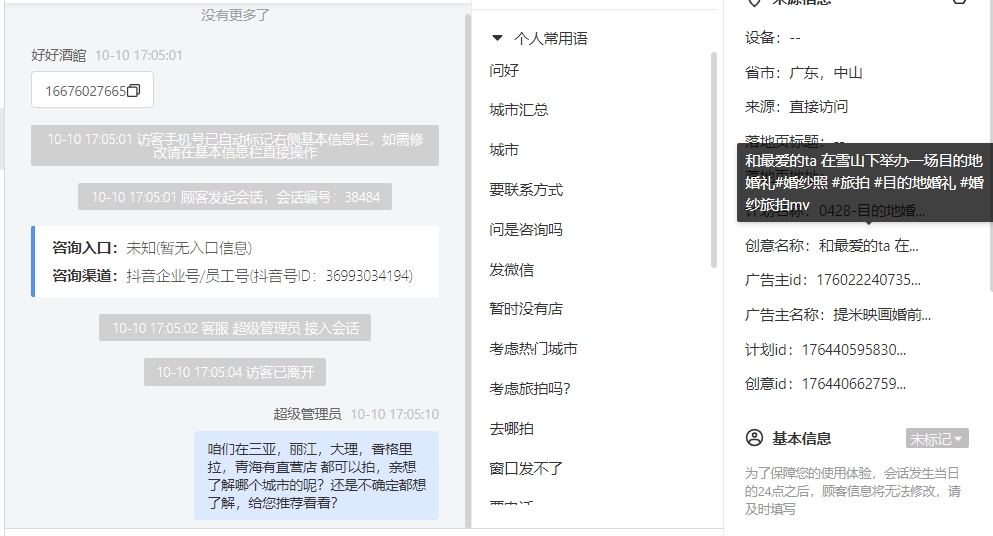The width and height of the screenshot is (993, 536).
Task: Click the 设备 row
Action: click(x=773, y=38)
